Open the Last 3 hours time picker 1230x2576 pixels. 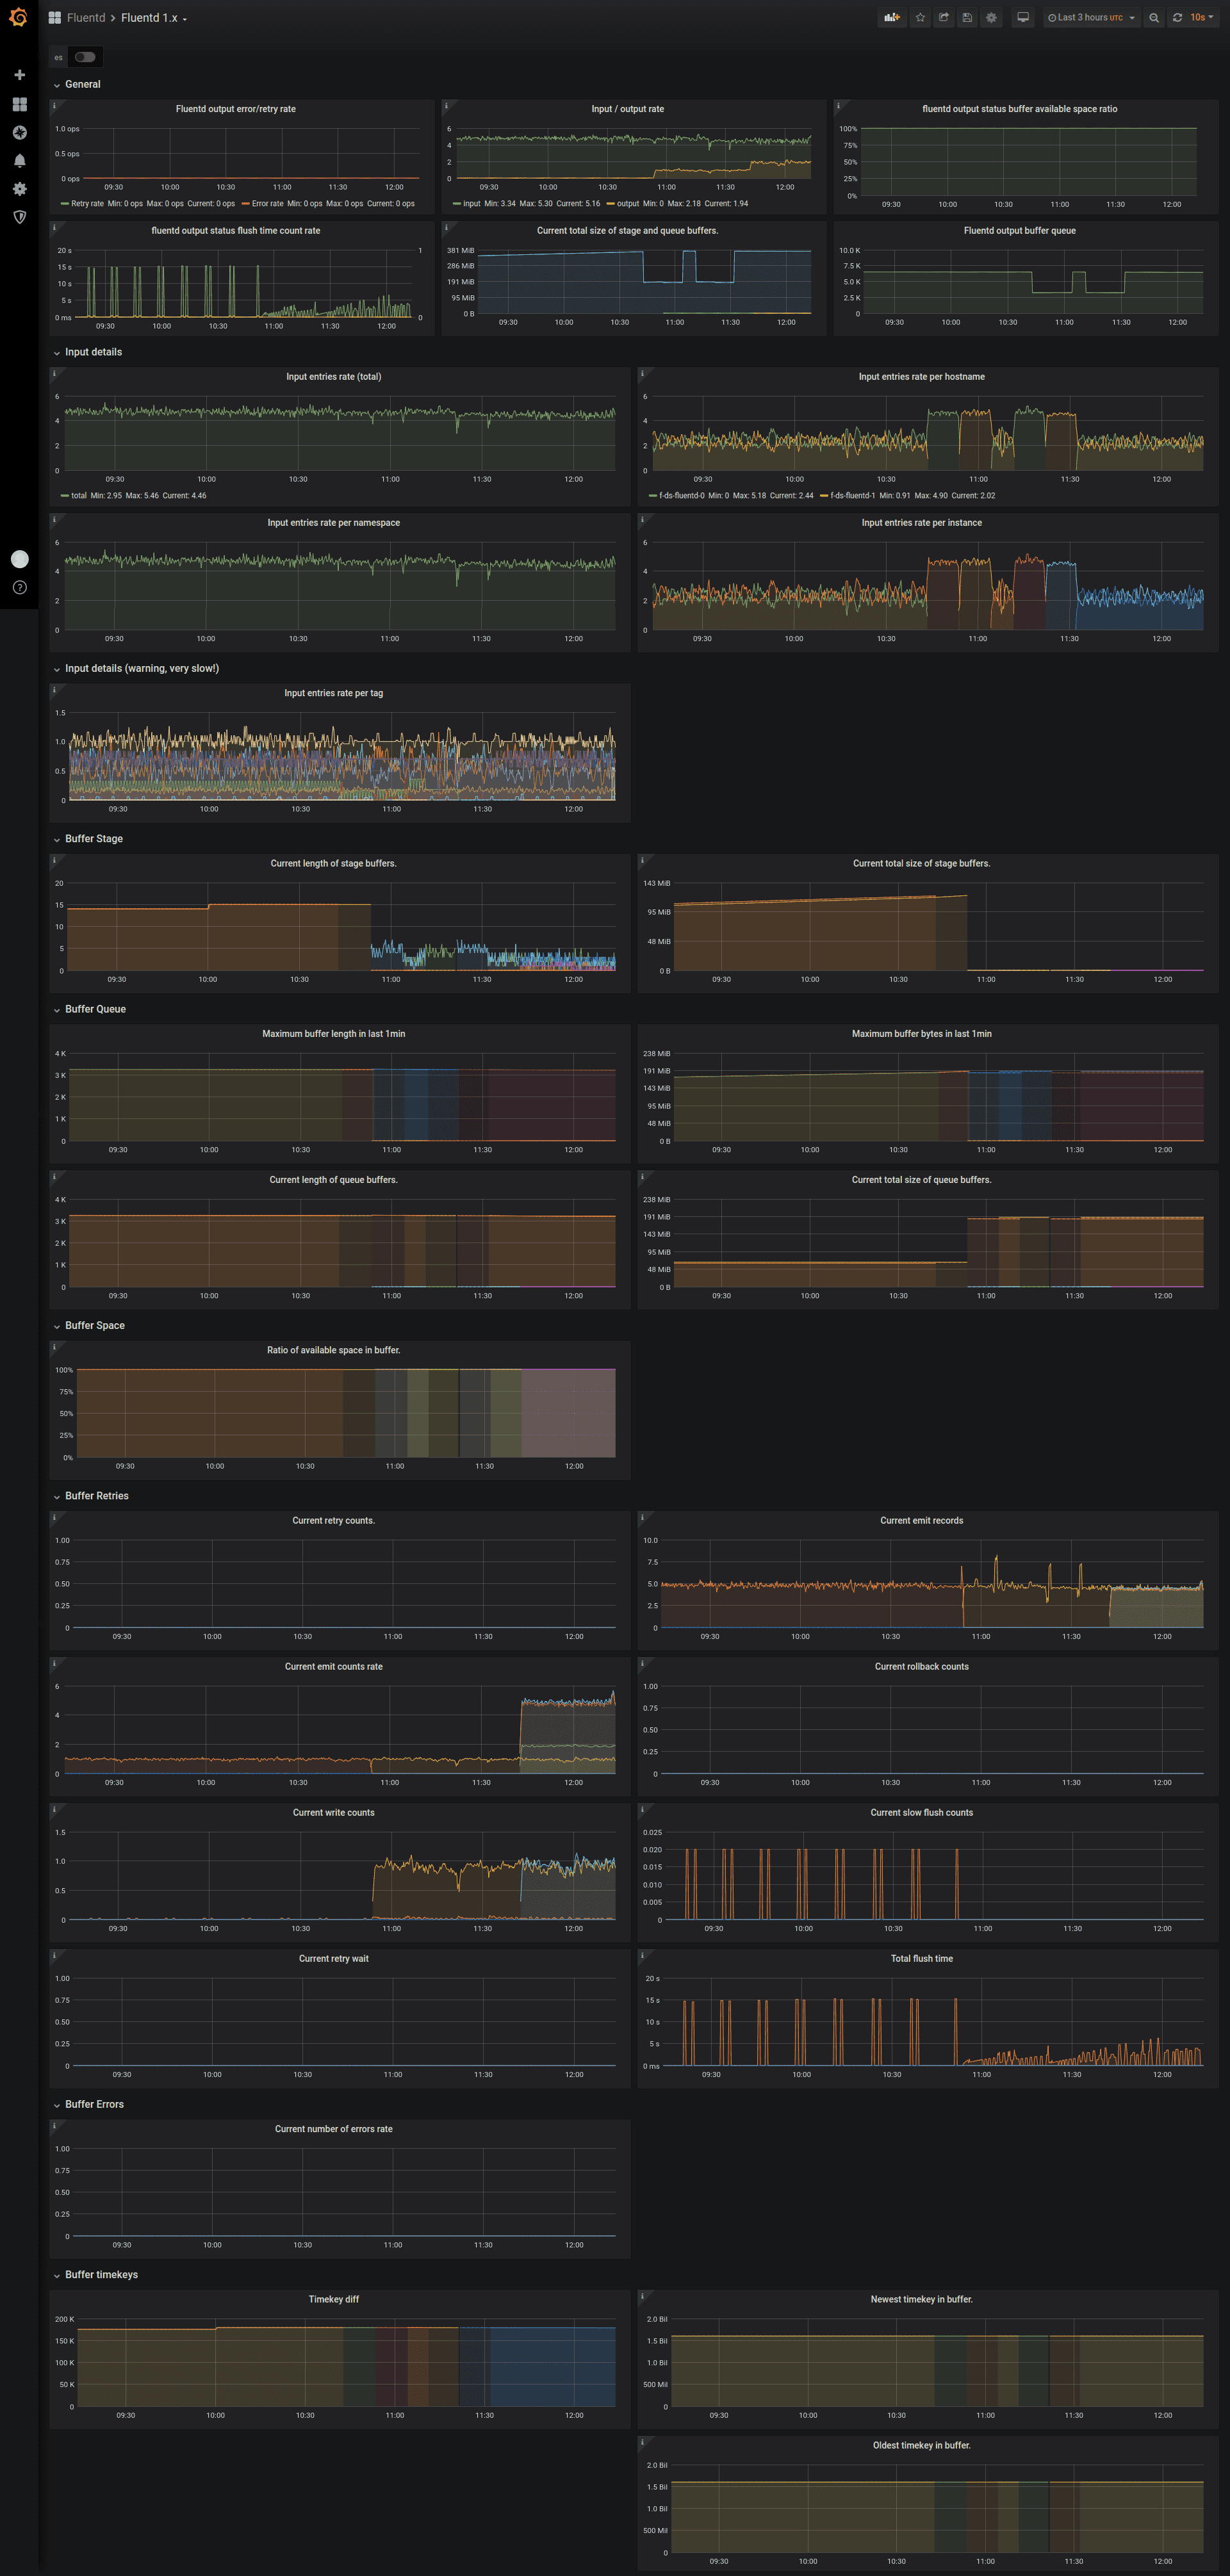click(1090, 17)
